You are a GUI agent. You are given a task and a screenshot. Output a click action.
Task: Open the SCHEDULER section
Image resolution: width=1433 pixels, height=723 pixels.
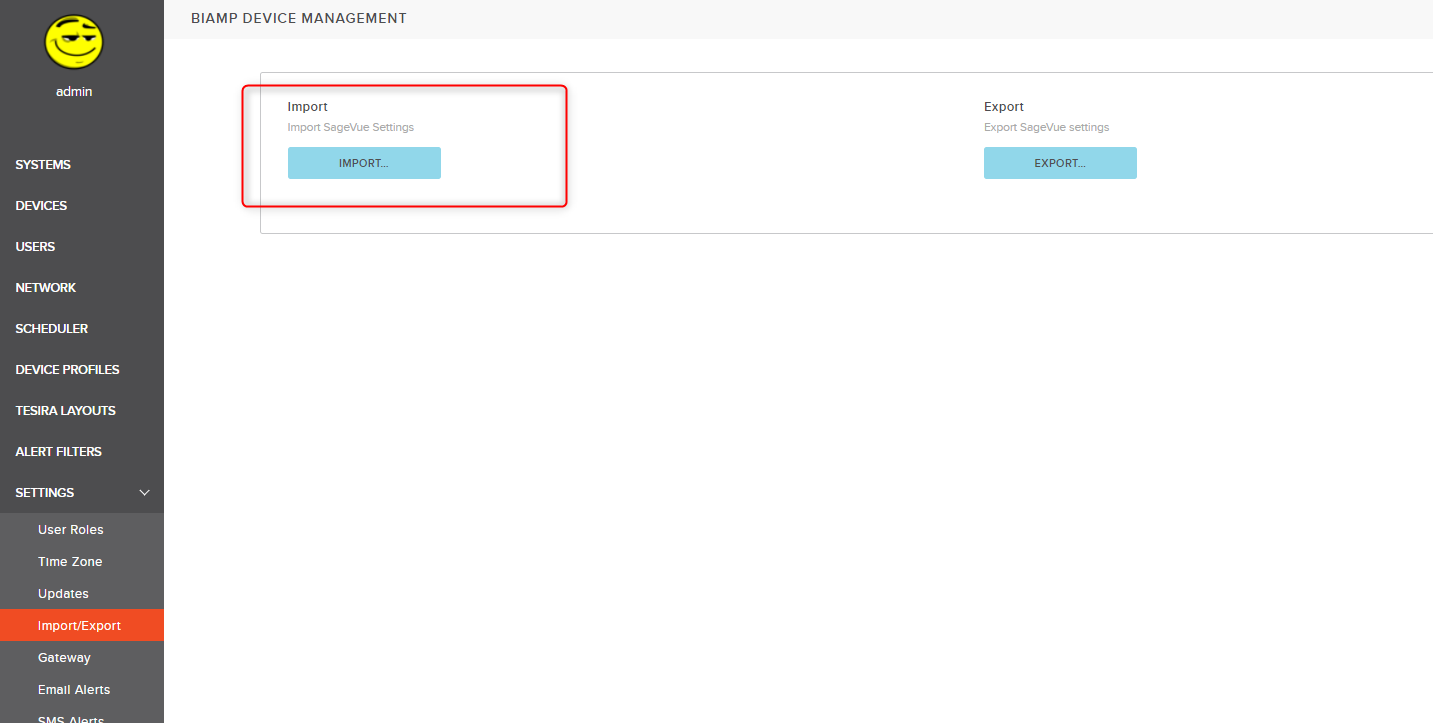click(51, 329)
